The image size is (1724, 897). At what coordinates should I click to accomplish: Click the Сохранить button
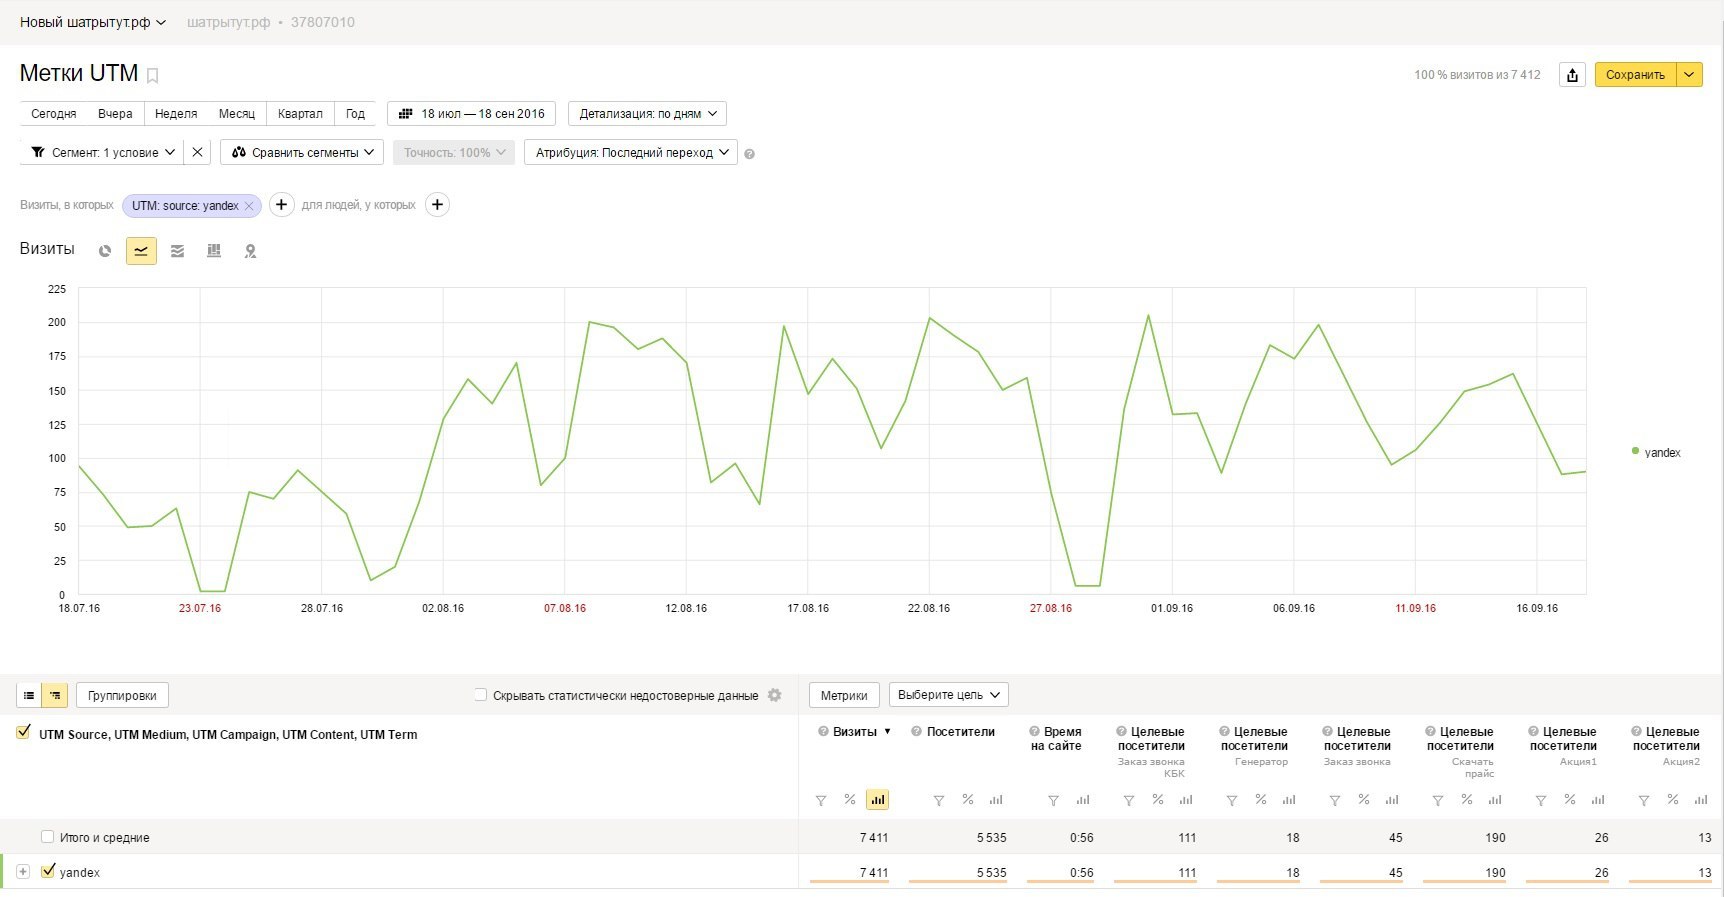1634,75
